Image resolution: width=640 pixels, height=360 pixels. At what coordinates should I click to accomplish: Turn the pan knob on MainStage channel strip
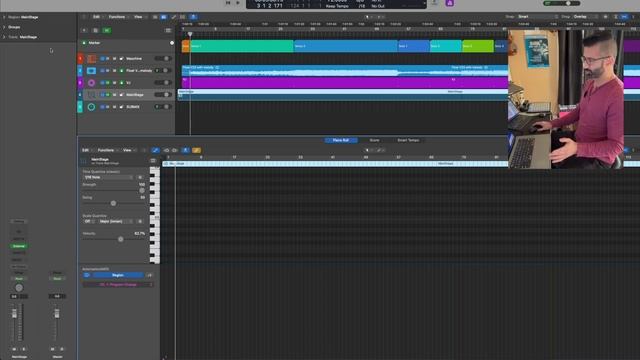[x=19, y=288]
